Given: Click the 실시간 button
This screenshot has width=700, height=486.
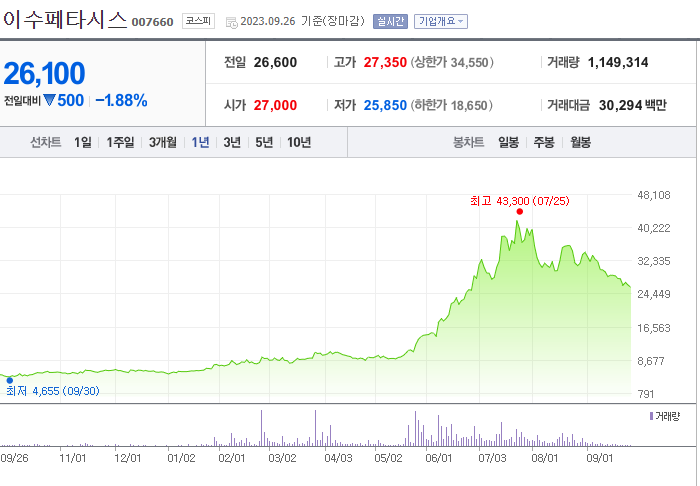Looking at the screenshot, I should 390,21.
